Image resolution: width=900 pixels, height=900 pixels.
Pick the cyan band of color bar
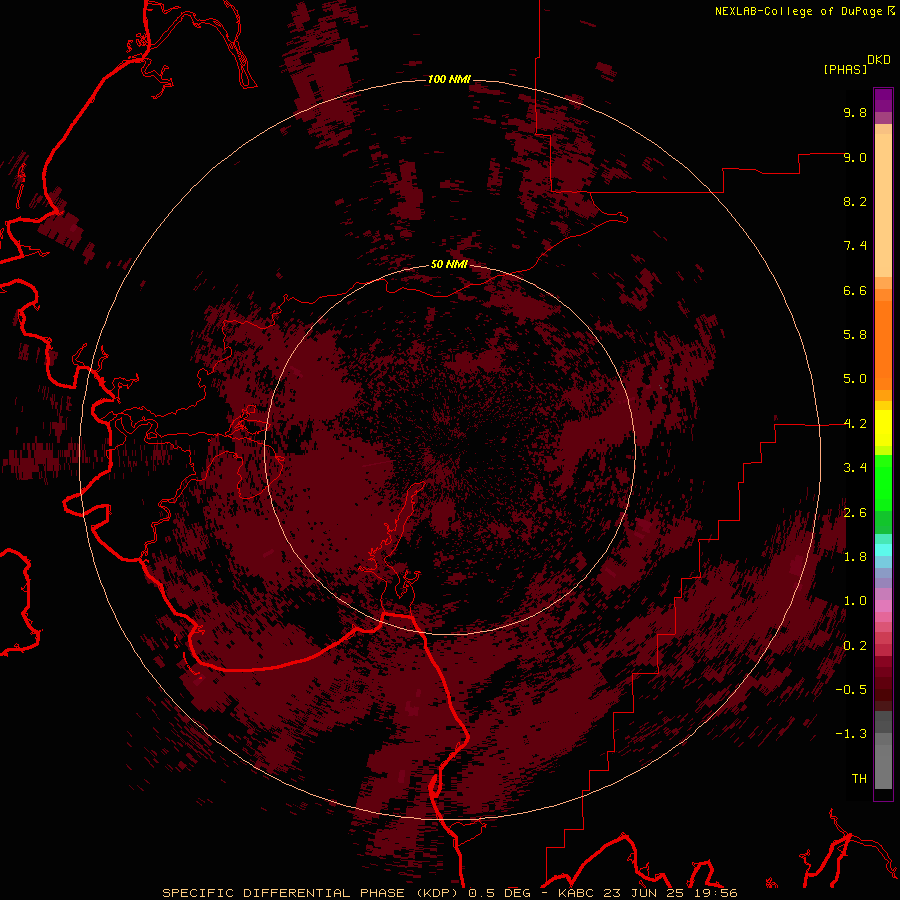[883, 549]
